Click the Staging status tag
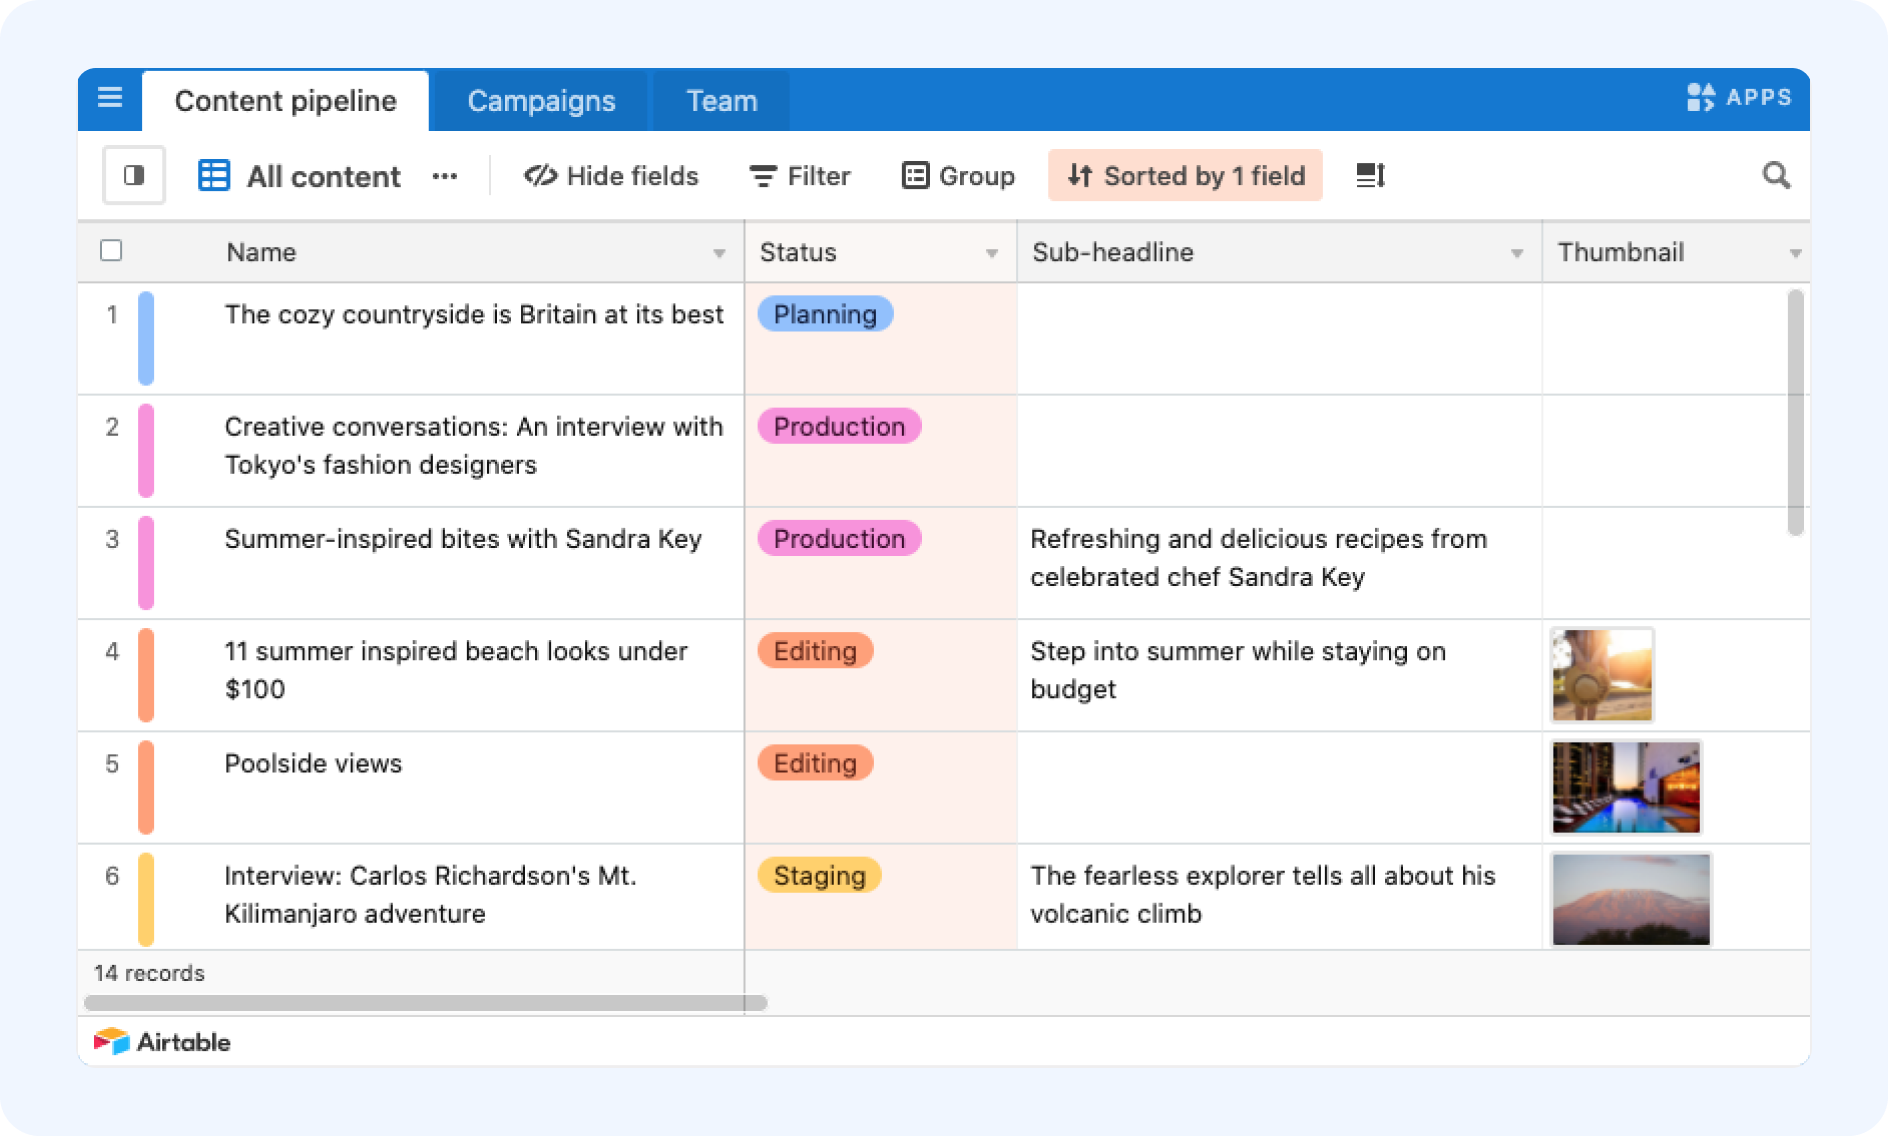This screenshot has width=1888, height=1136. coord(819,875)
